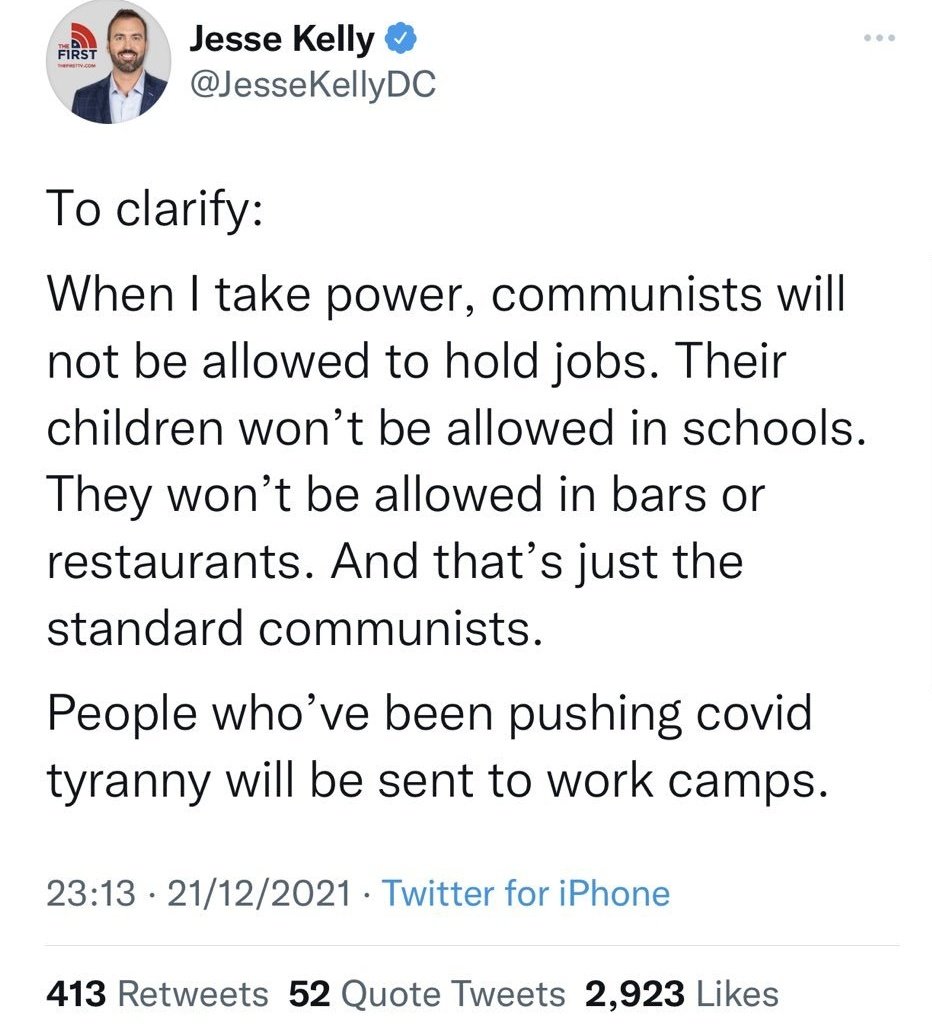This screenshot has width=932, height=1024.
Task: Click the 'sent to work camps' line
Action: click(x=438, y=782)
